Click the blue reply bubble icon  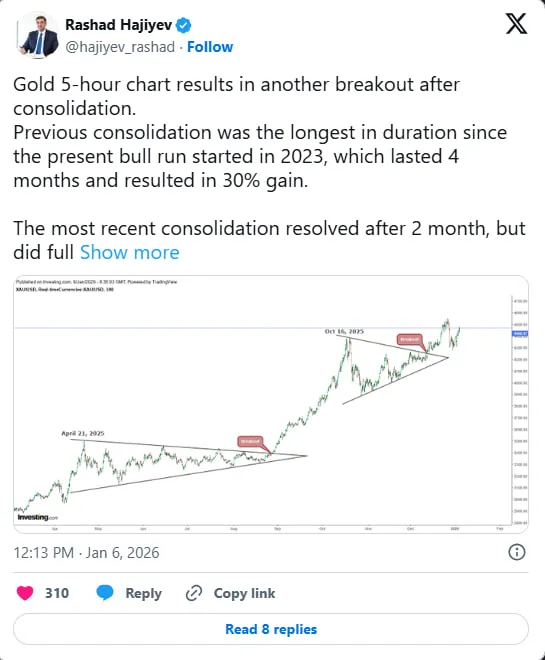[104, 593]
